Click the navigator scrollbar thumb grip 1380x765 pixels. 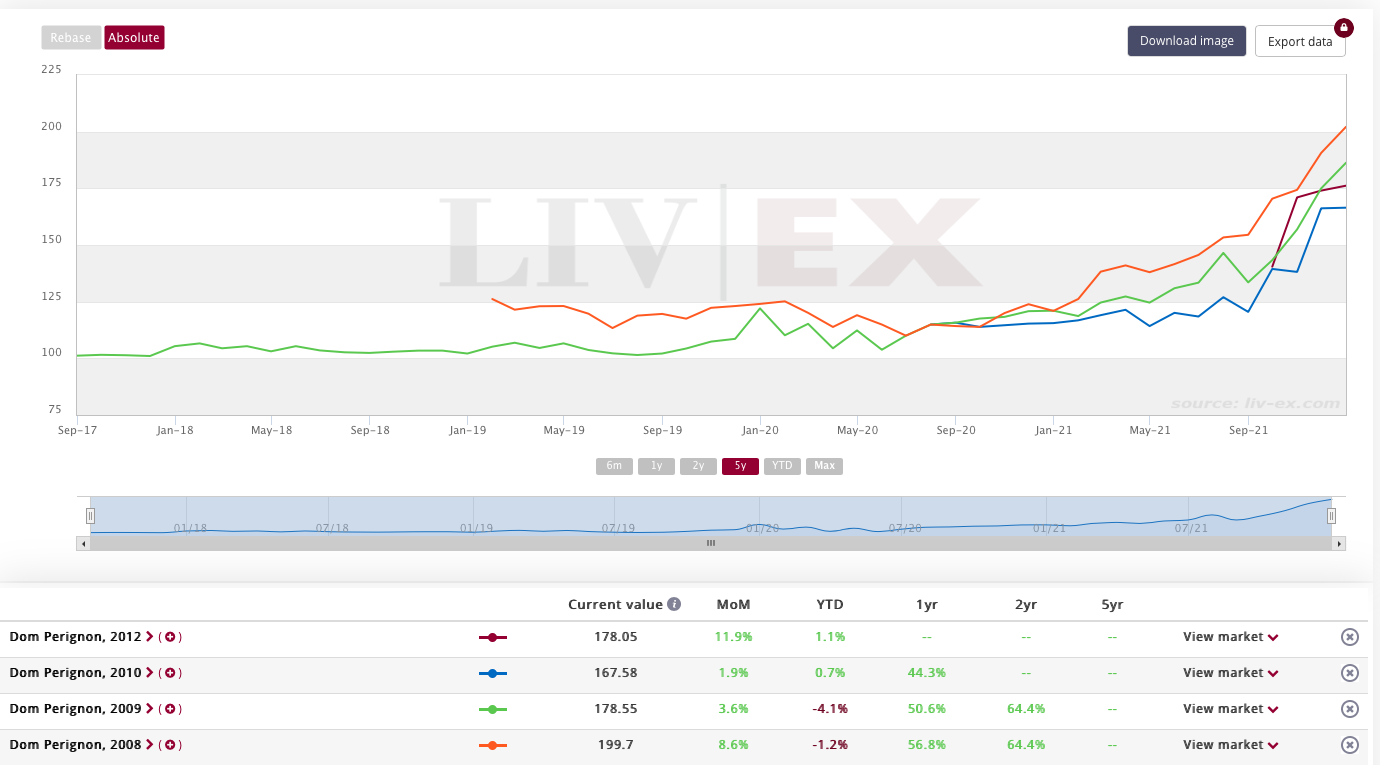pyautogui.click(x=711, y=543)
